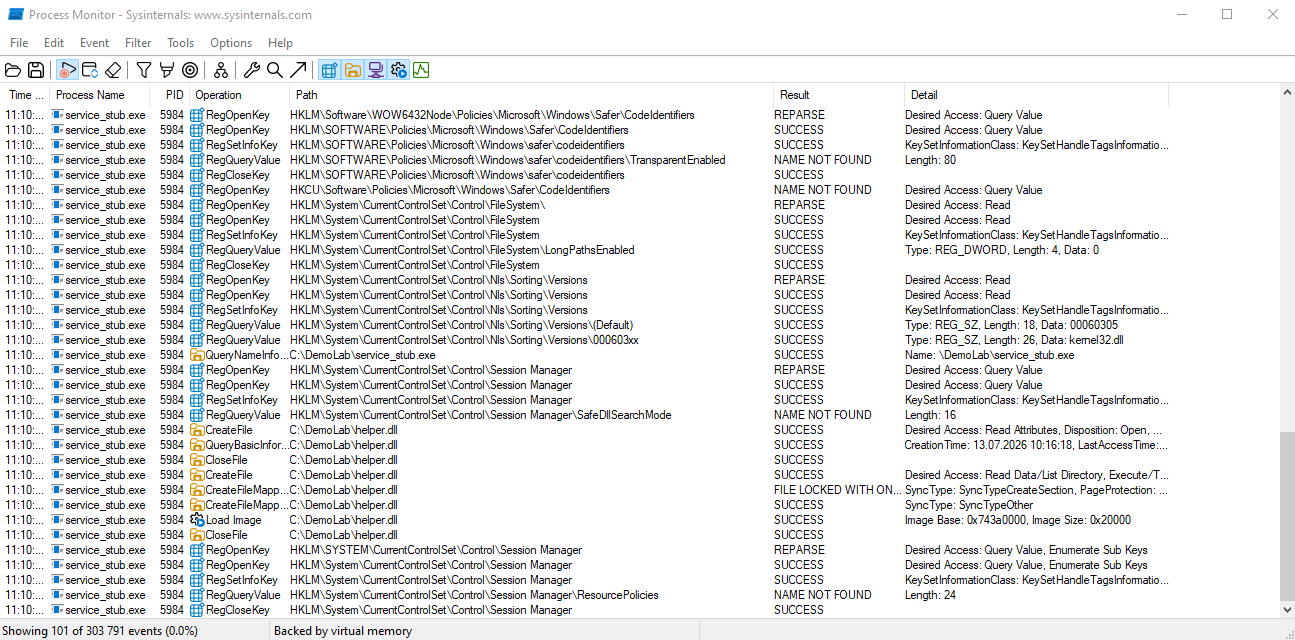Click the FILE LOCKED WITH ON... result

pyautogui.click(x=838, y=490)
